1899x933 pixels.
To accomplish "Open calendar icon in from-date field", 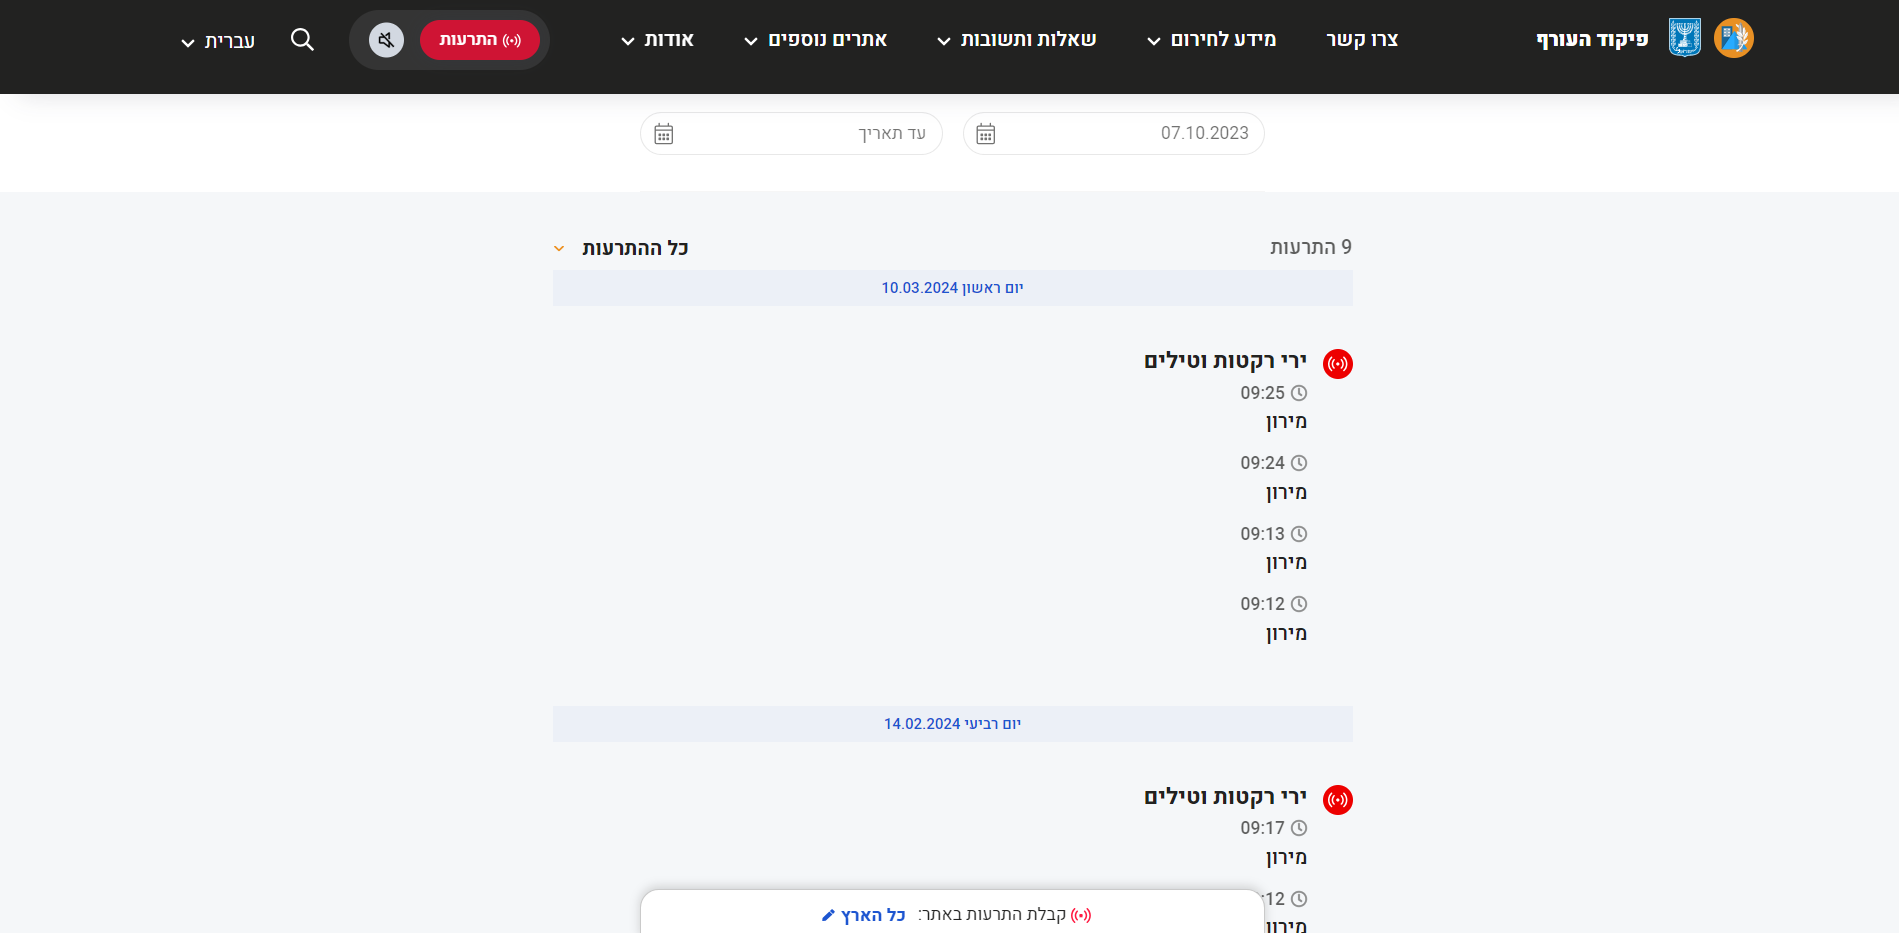I will click(986, 134).
